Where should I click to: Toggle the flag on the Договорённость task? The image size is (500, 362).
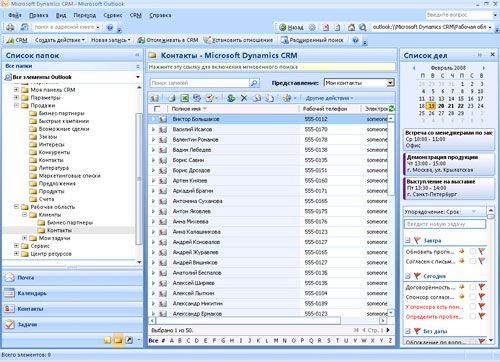(x=482, y=287)
